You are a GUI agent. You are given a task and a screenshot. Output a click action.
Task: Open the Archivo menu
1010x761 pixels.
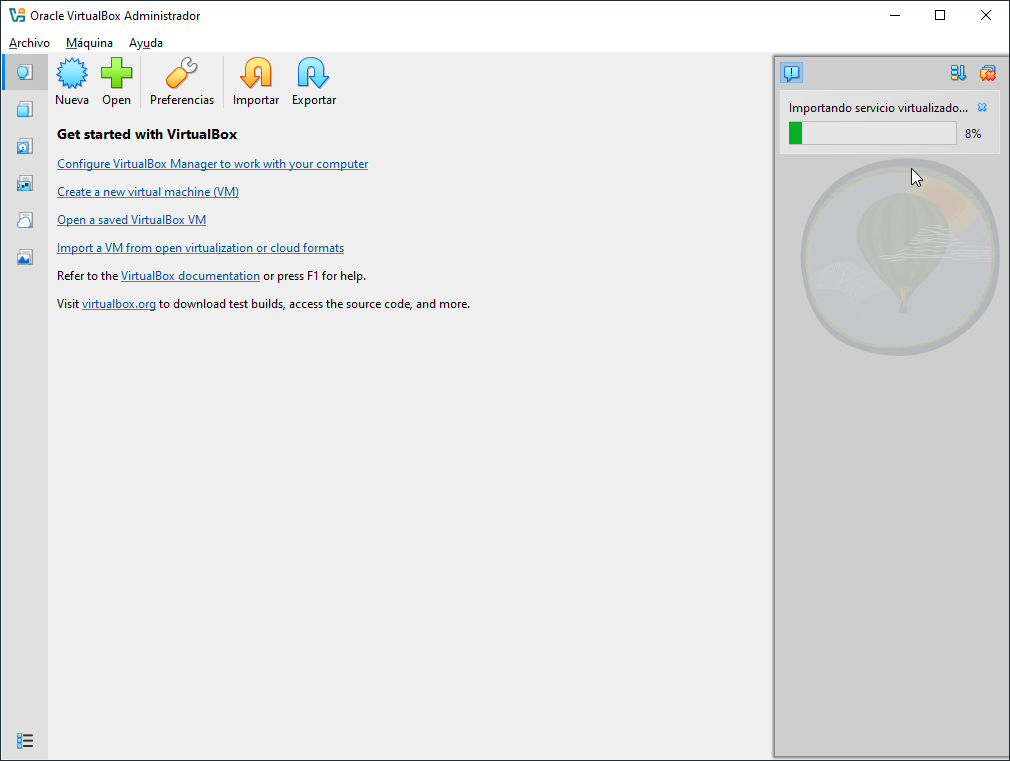(x=29, y=43)
